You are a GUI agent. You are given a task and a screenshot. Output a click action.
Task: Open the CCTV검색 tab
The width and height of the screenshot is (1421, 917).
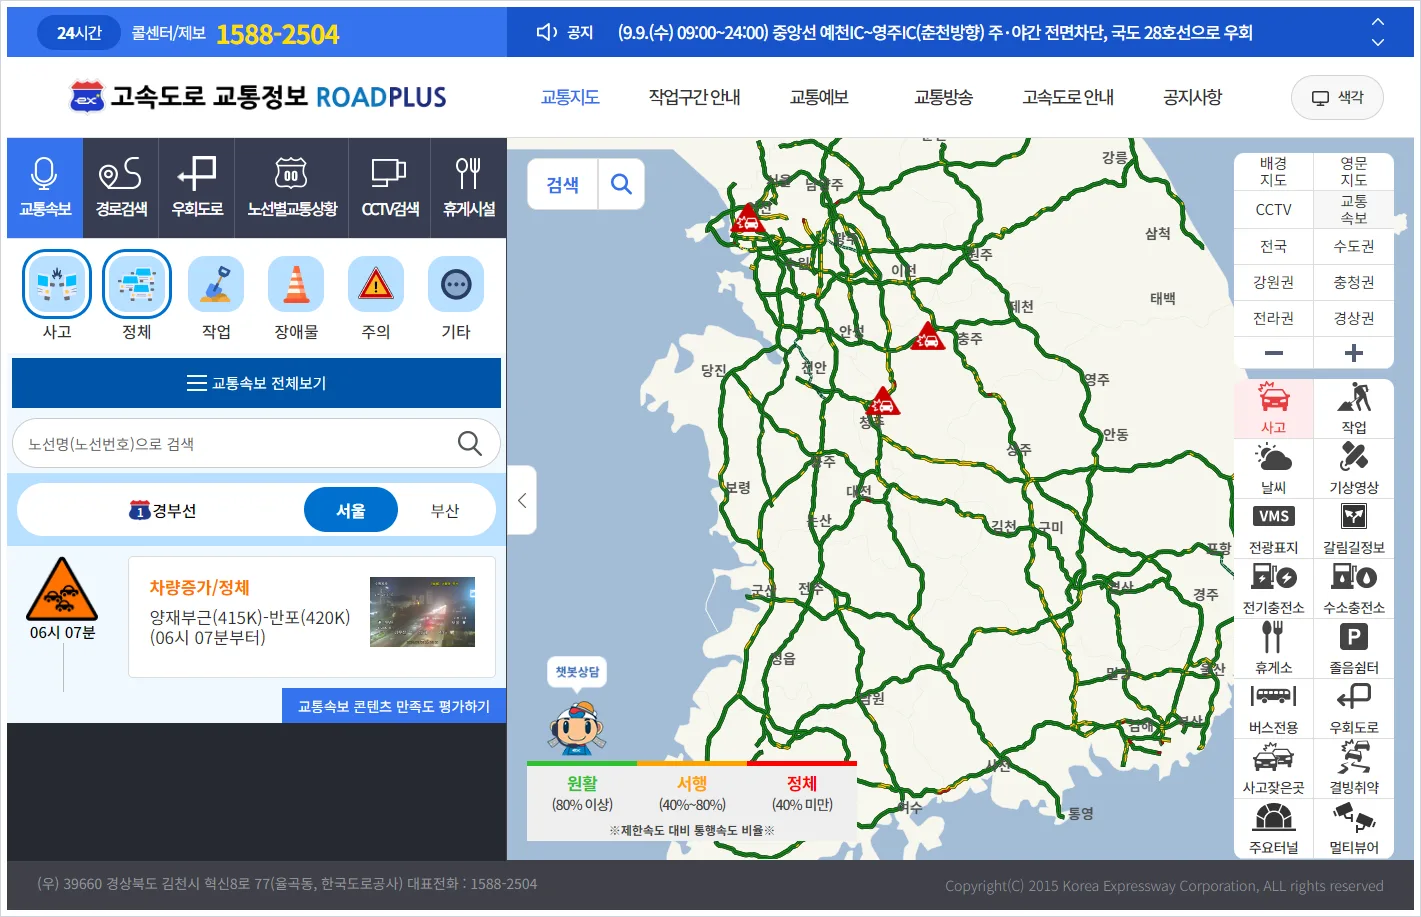[x=390, y=188]
